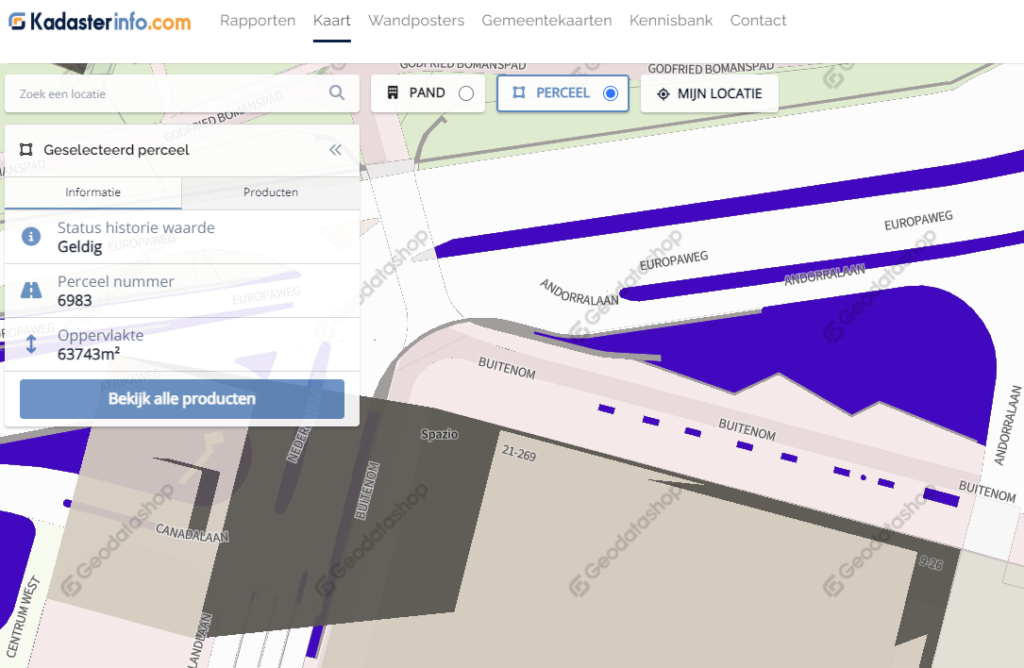Click the Geselecteerd perceel header icon
The width and height of the screenshot is (1024, 668).
(x=26, y=150)
